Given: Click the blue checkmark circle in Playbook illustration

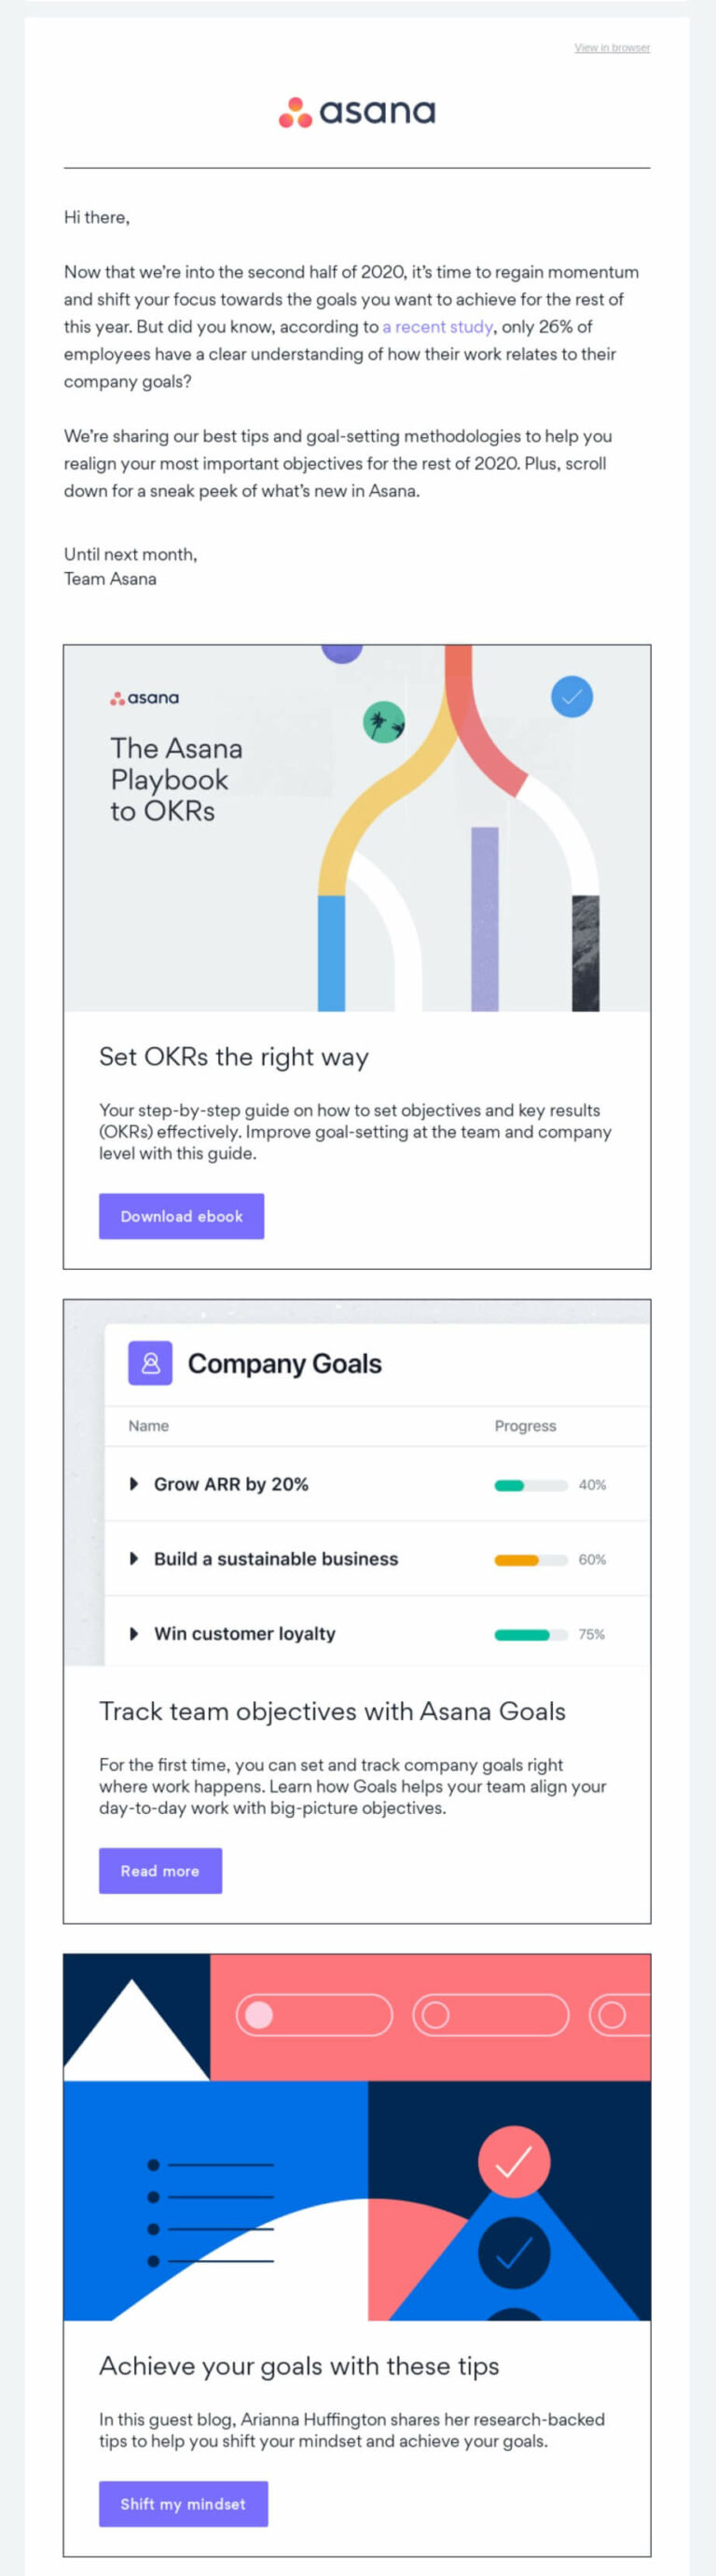Looking at the screenshot, I should 573,698.
